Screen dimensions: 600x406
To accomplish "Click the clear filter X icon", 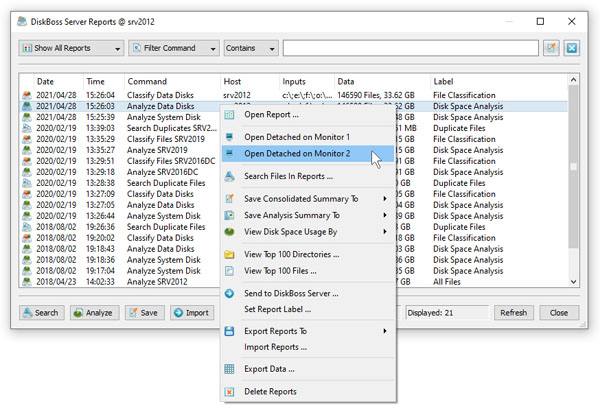I will 571,48.
